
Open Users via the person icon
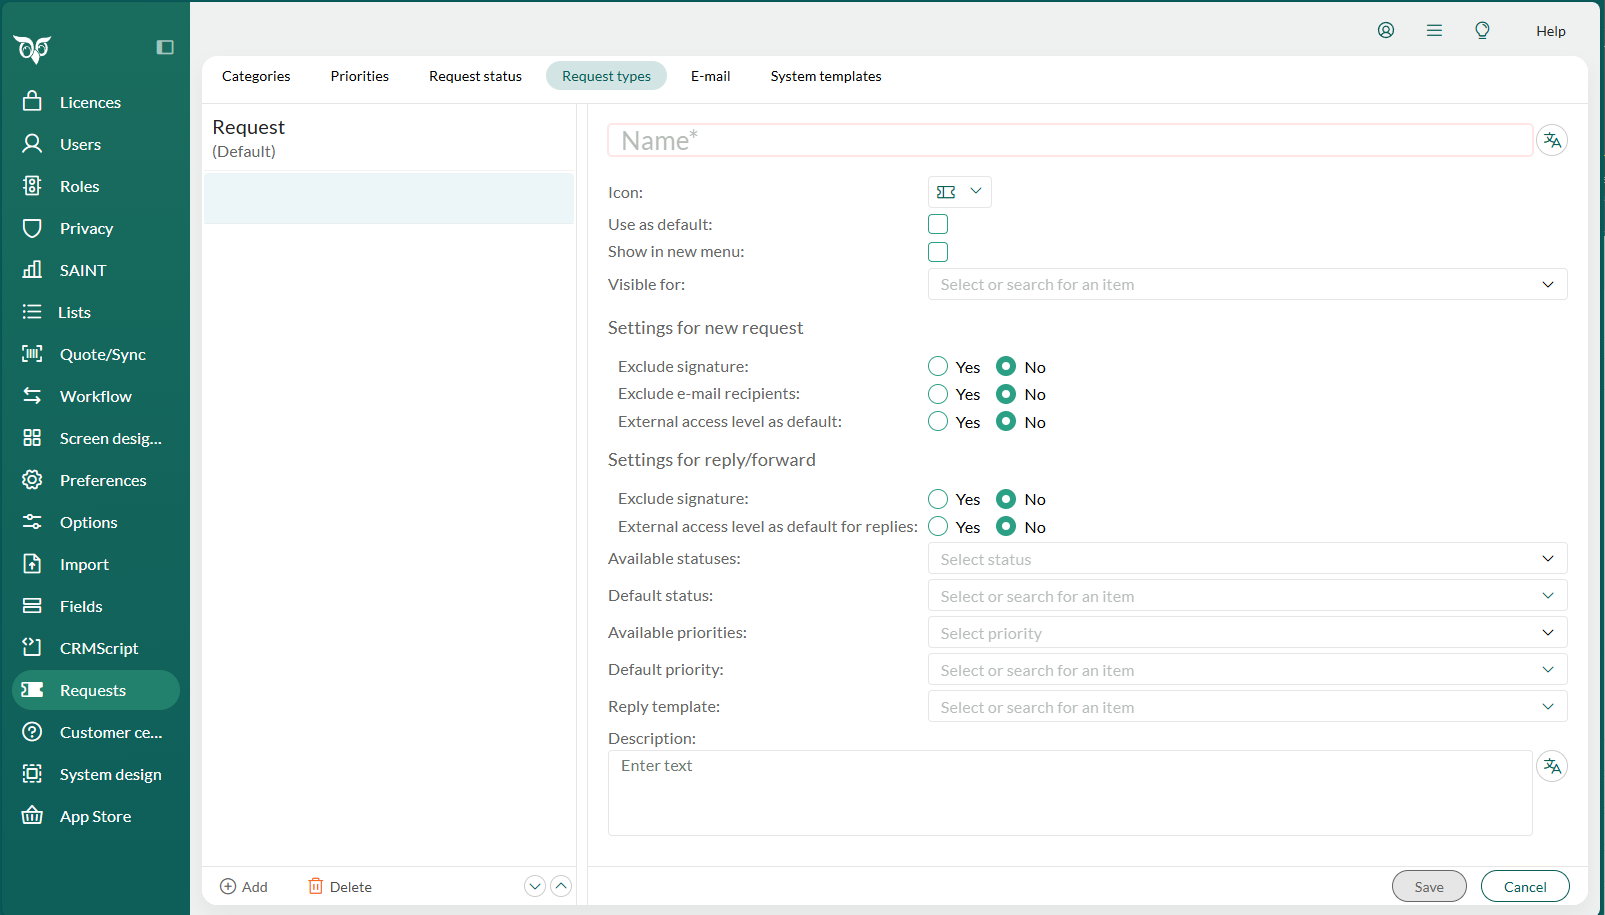[x=32, y=144]
